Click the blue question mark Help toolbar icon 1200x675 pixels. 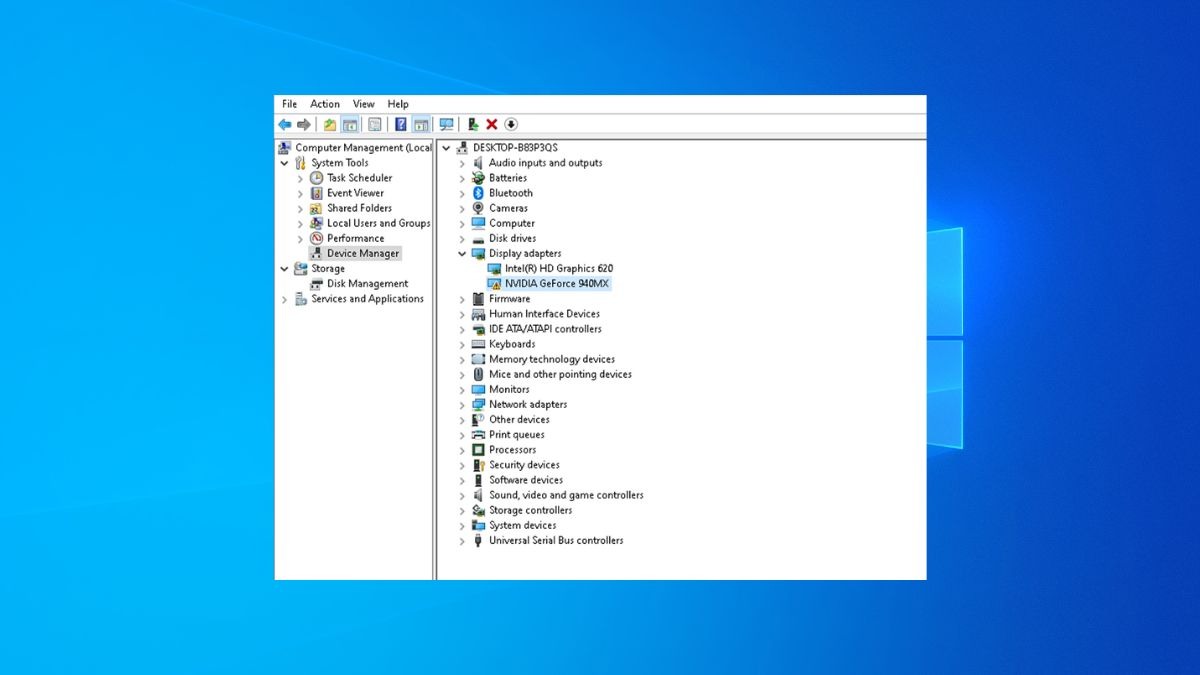(401, 124)
